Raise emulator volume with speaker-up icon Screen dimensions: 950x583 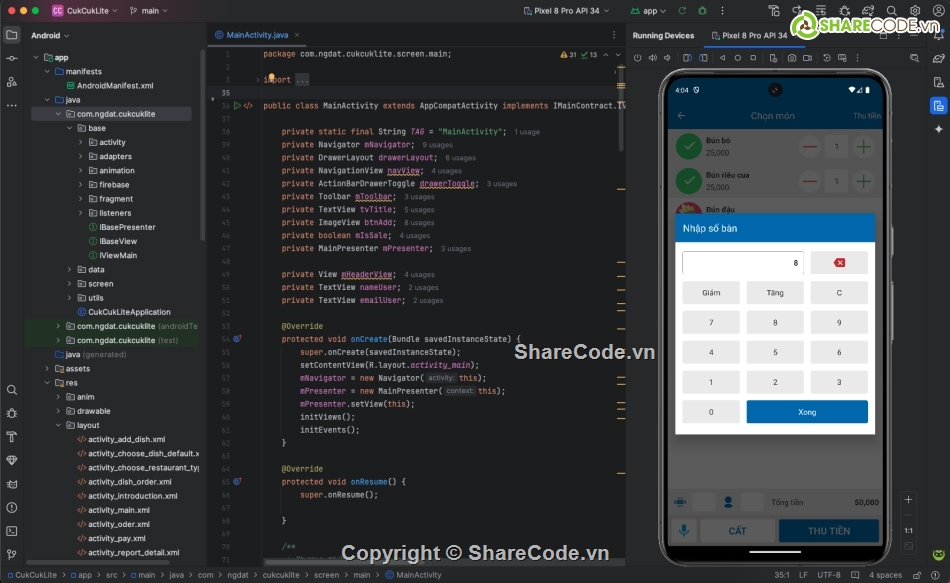[653, 58]
